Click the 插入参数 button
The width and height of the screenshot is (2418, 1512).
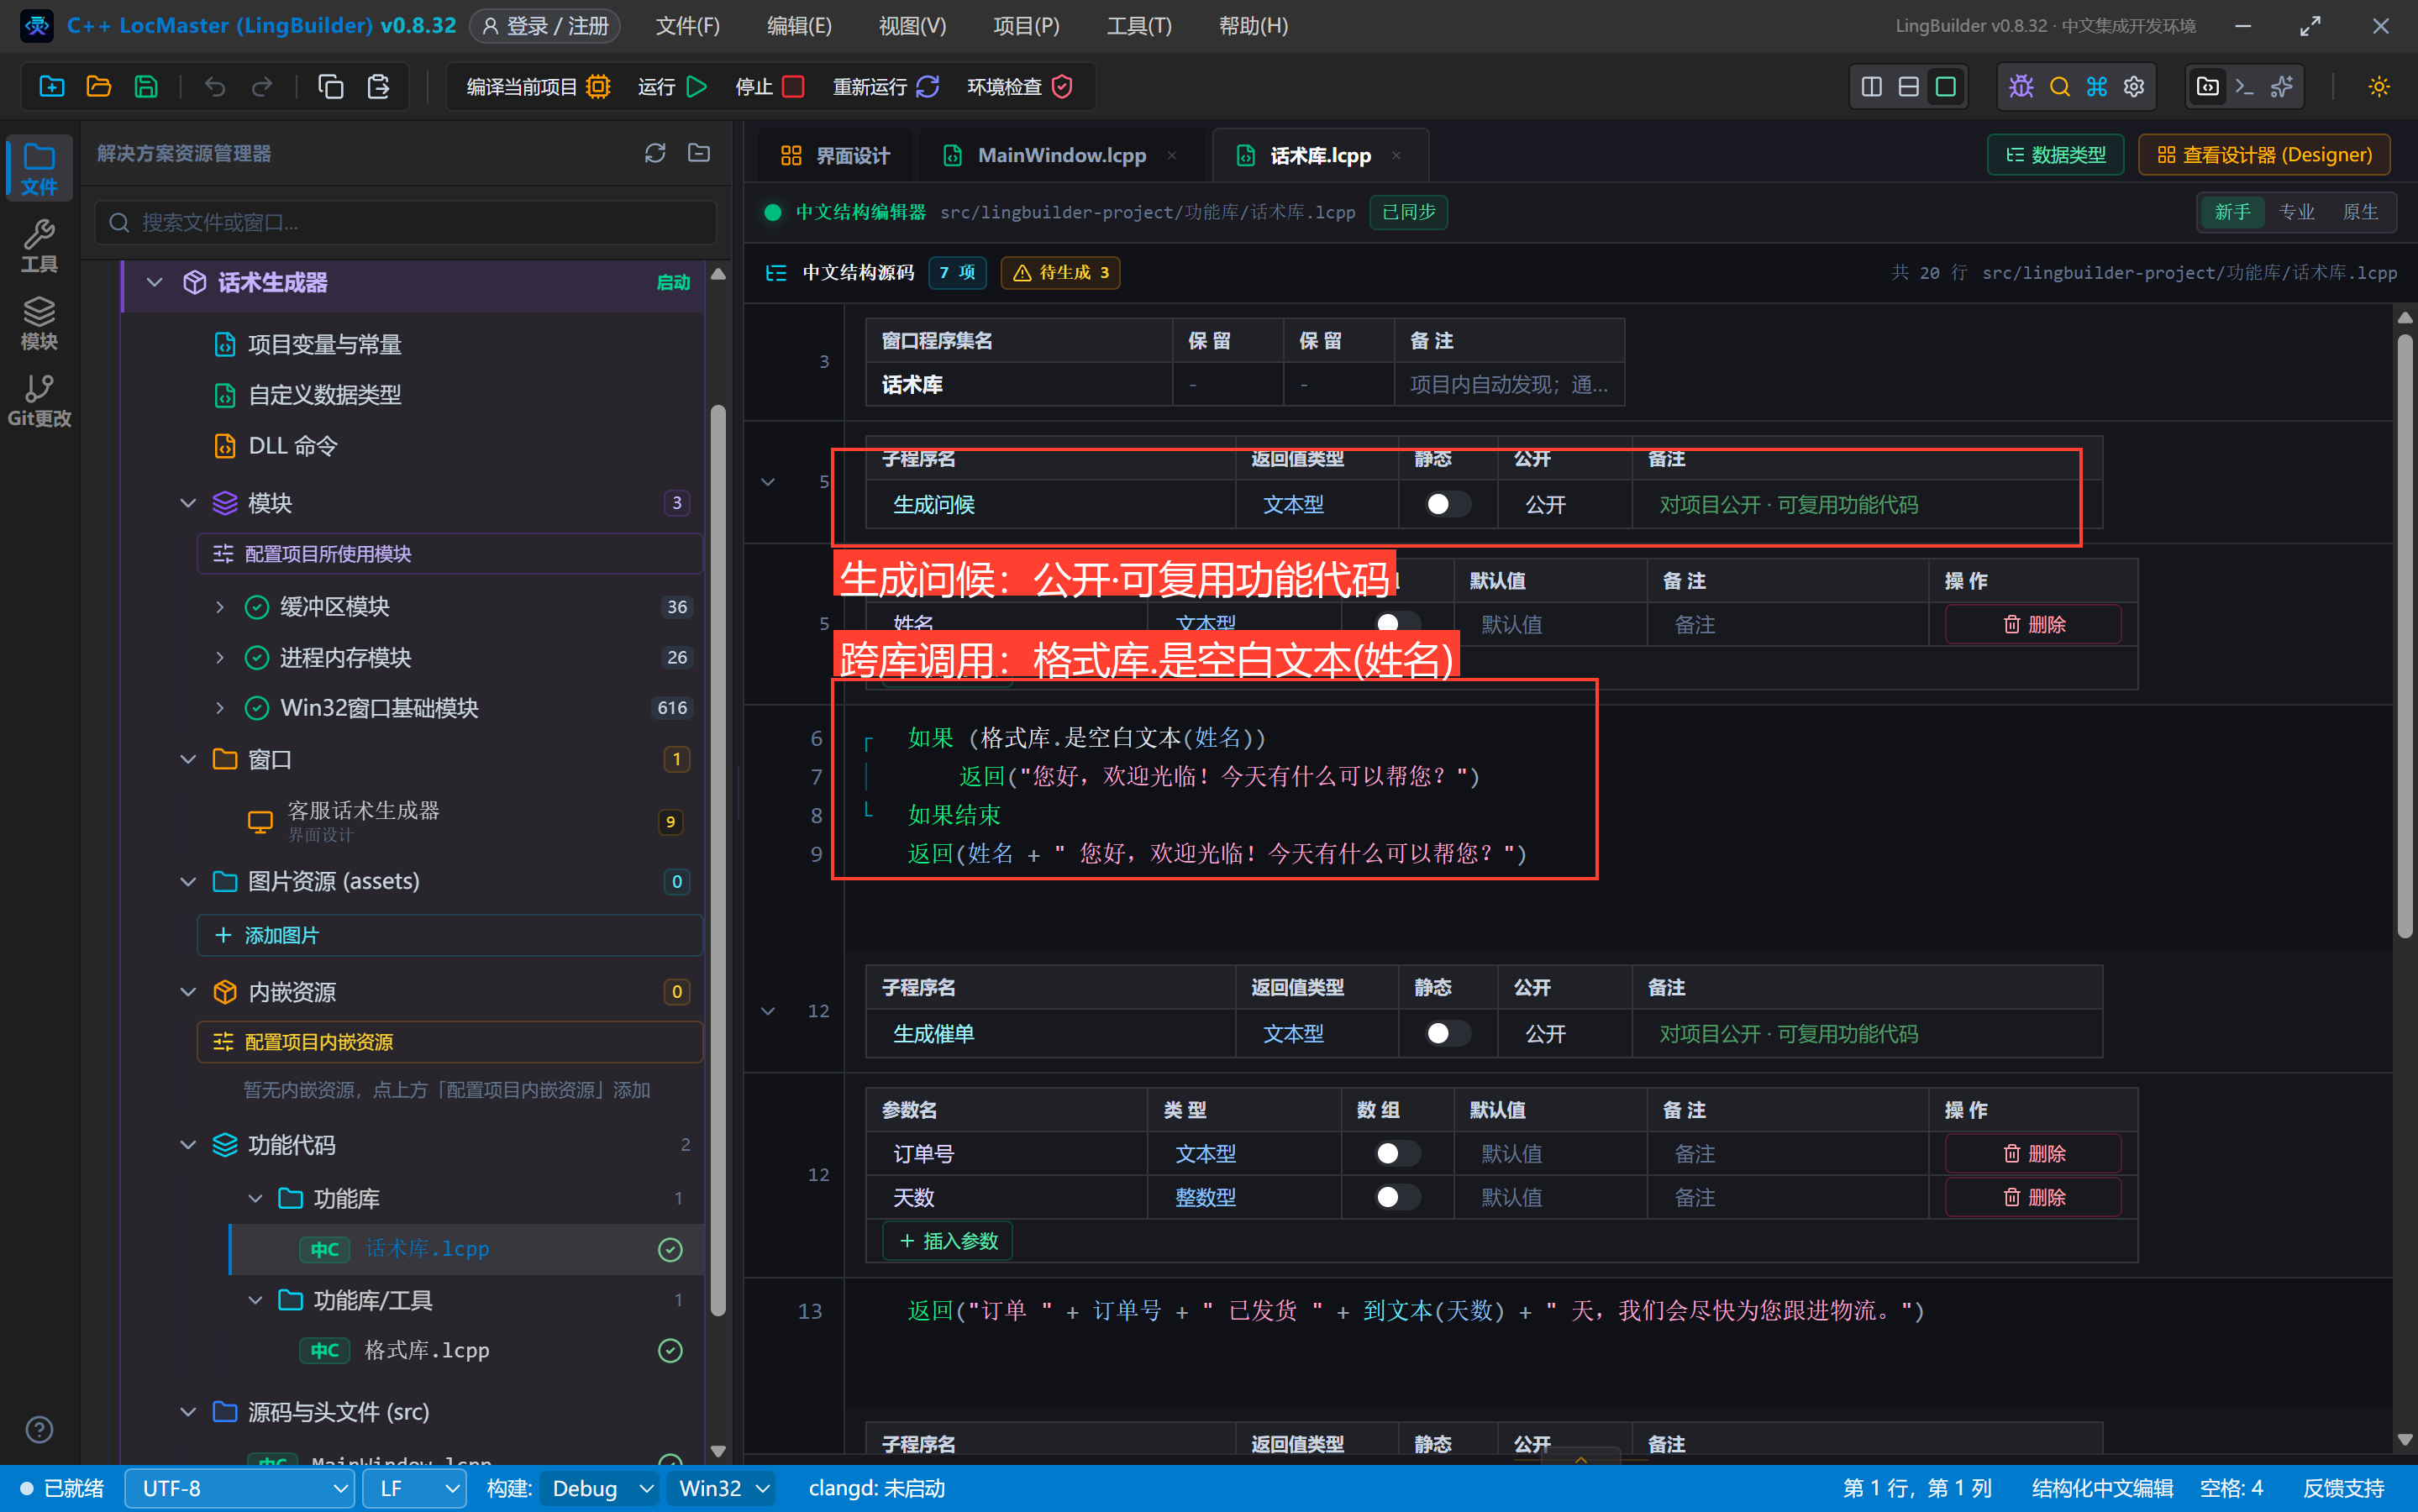tap(948, 1241)
